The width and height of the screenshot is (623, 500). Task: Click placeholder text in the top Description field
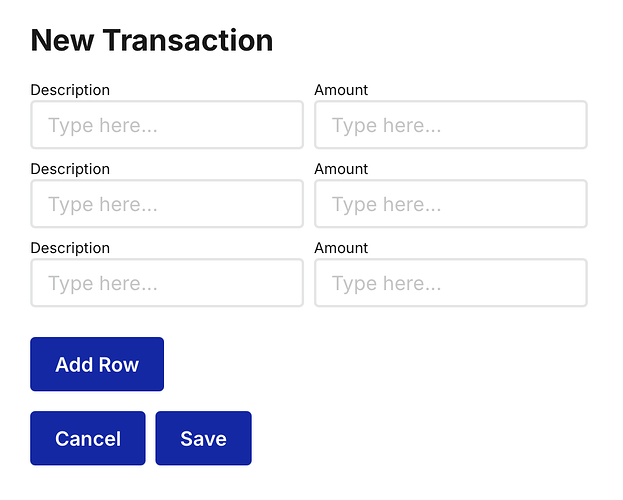pos(103,125)
